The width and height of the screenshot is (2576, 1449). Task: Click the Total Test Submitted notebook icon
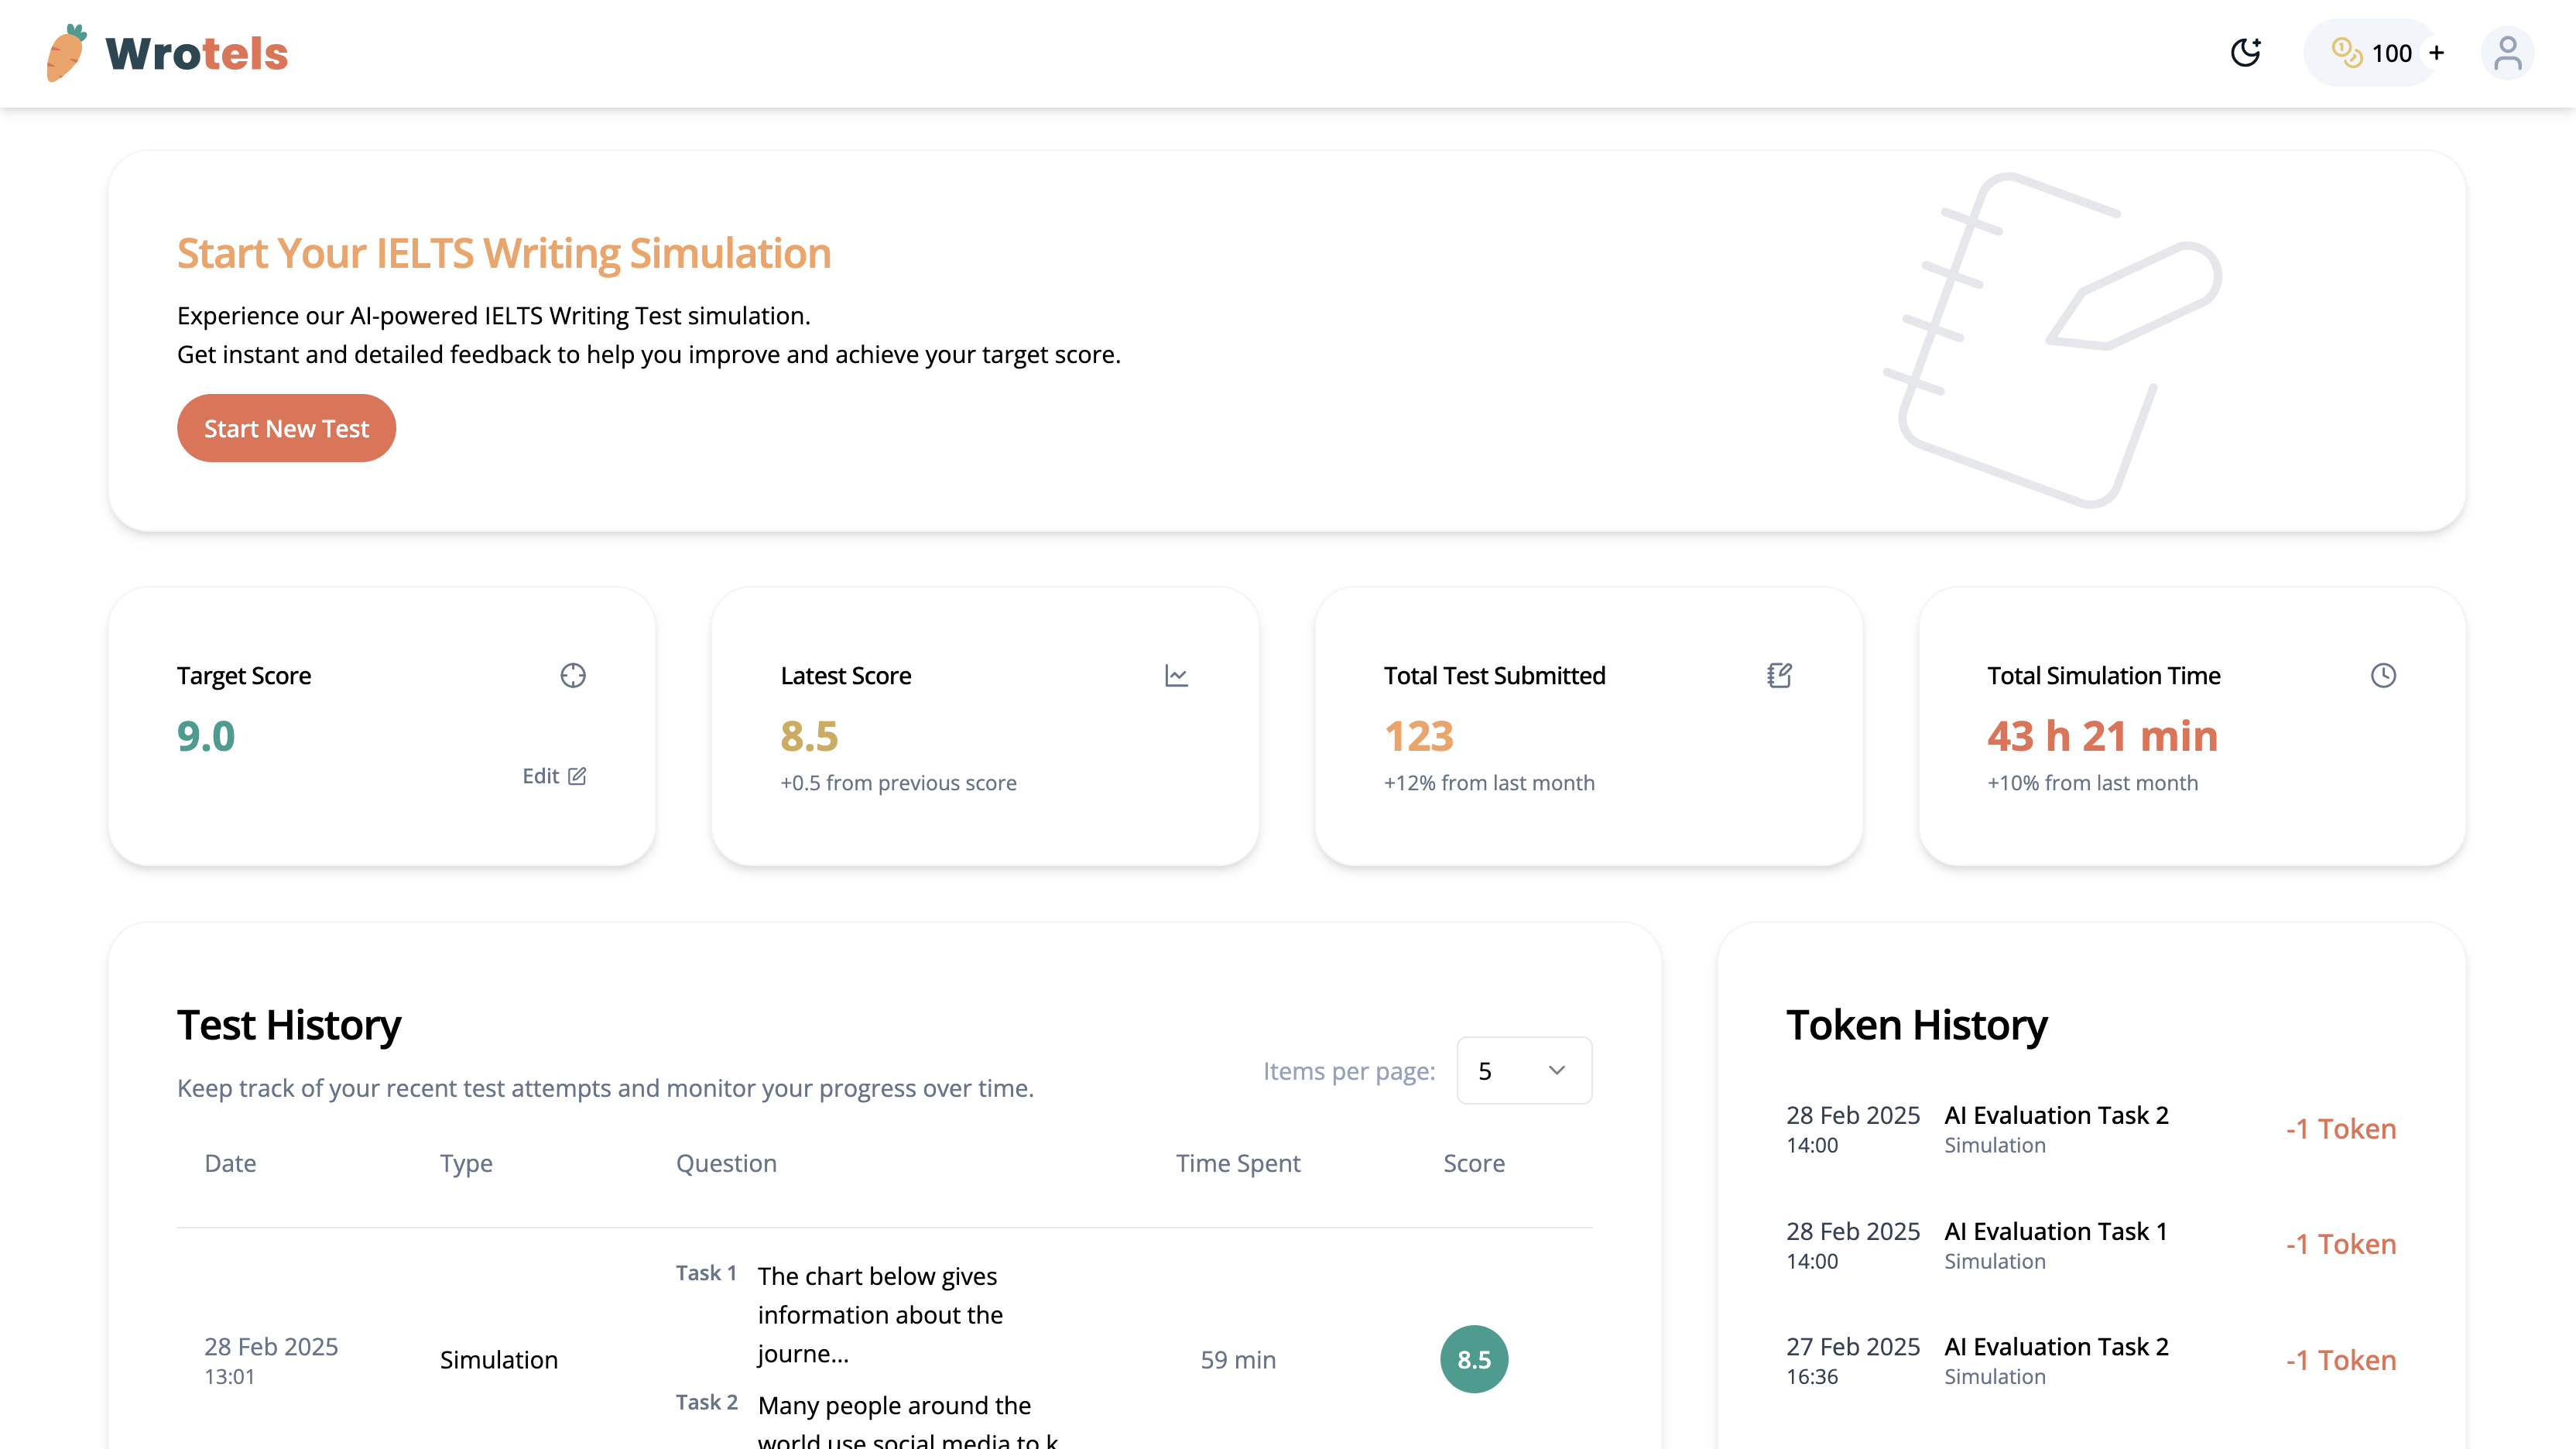pos(1779,676)
